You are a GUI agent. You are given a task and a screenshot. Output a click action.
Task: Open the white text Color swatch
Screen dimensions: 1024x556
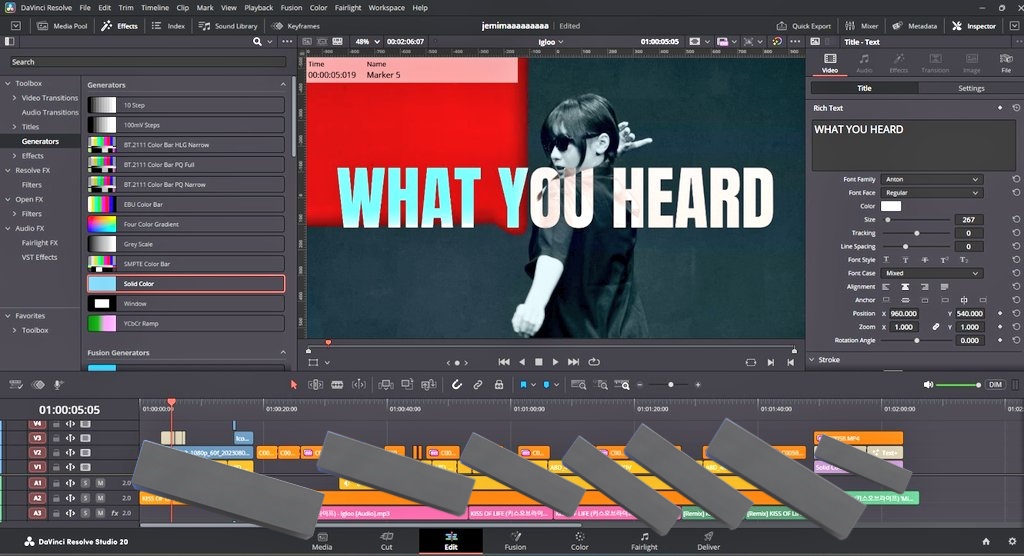click(891, 206)
